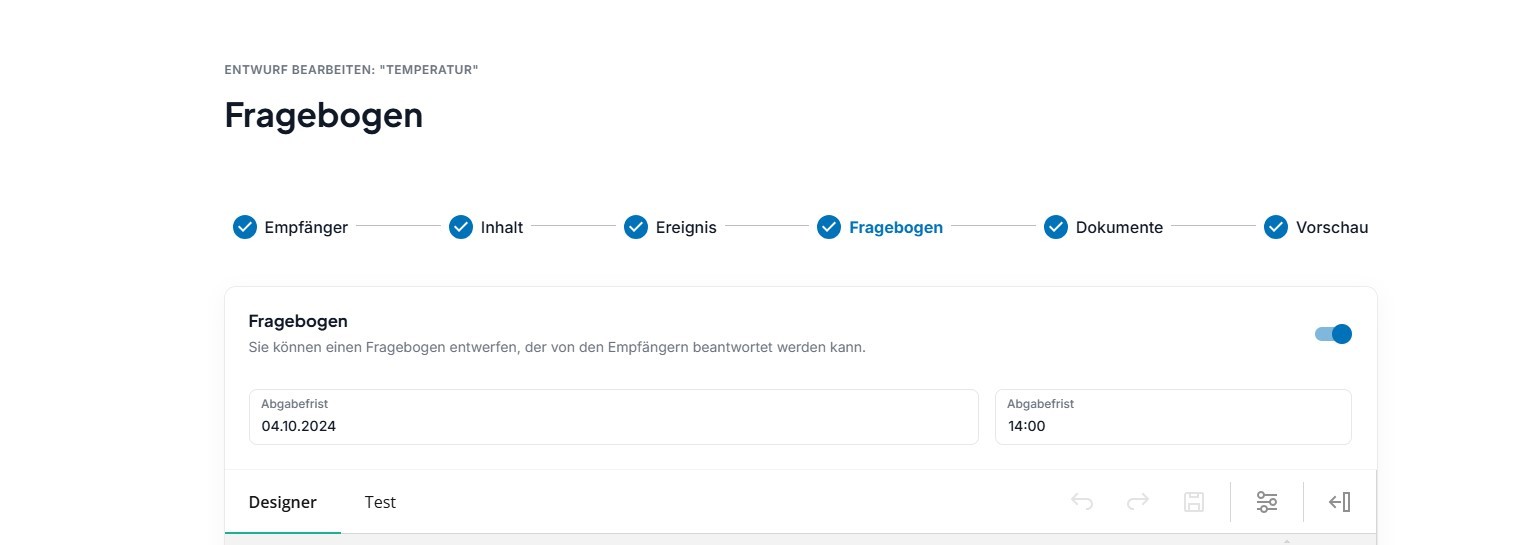This screenshot has height=545, width=1532.
Task: Go to the Inhalt step
Action: click(502, 227)
